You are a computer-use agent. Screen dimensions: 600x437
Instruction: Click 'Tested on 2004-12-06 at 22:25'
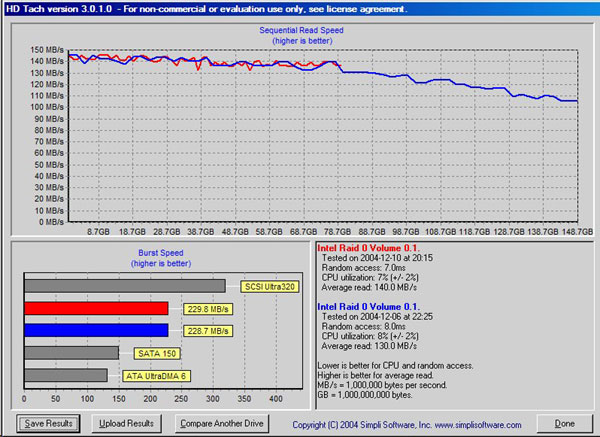[x=377, y=316]
